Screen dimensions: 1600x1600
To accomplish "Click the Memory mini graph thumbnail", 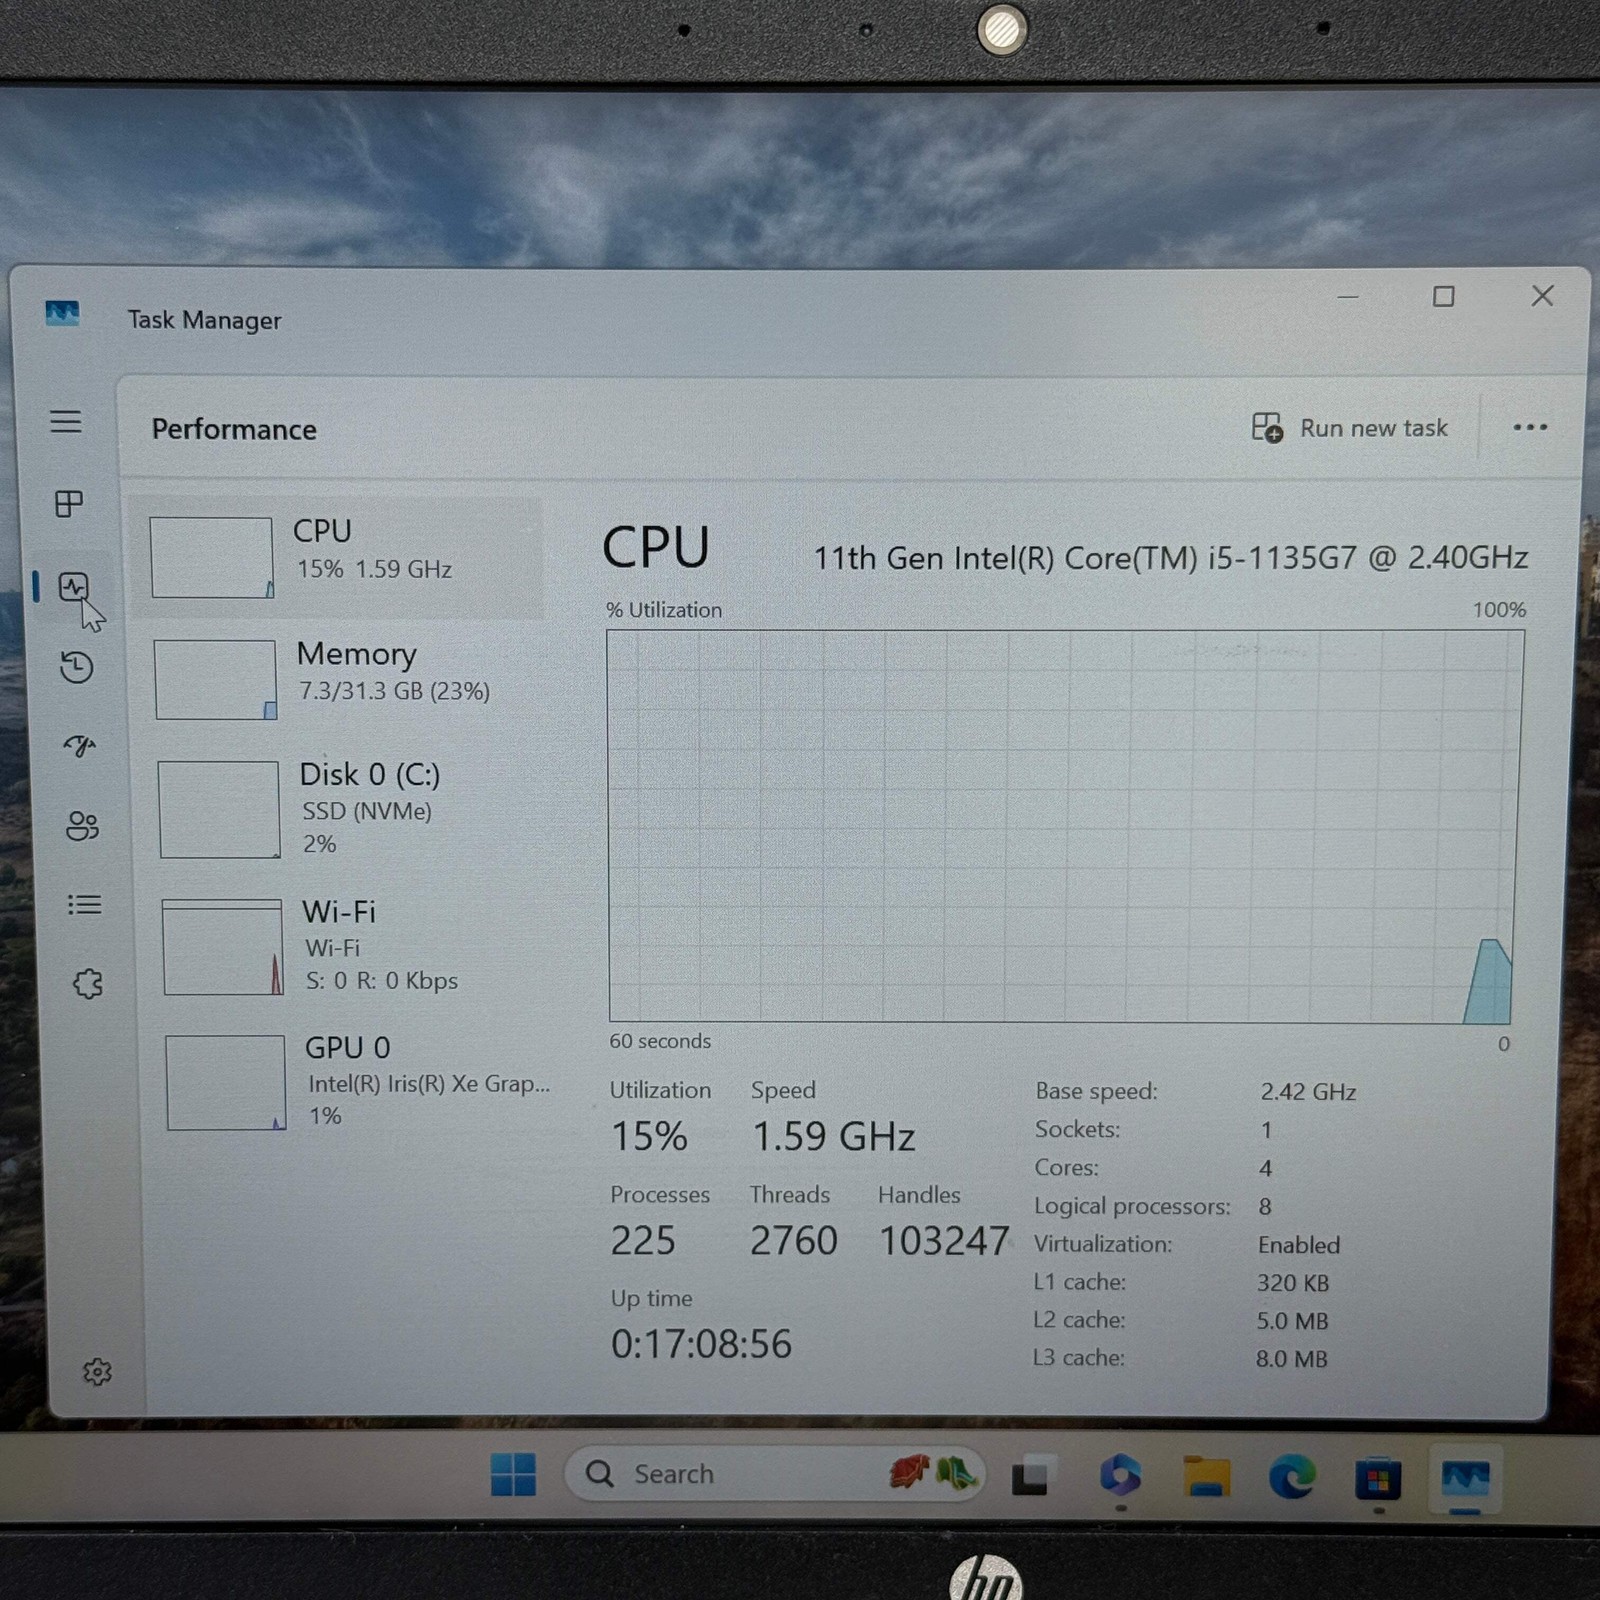I will coord(216,680).
